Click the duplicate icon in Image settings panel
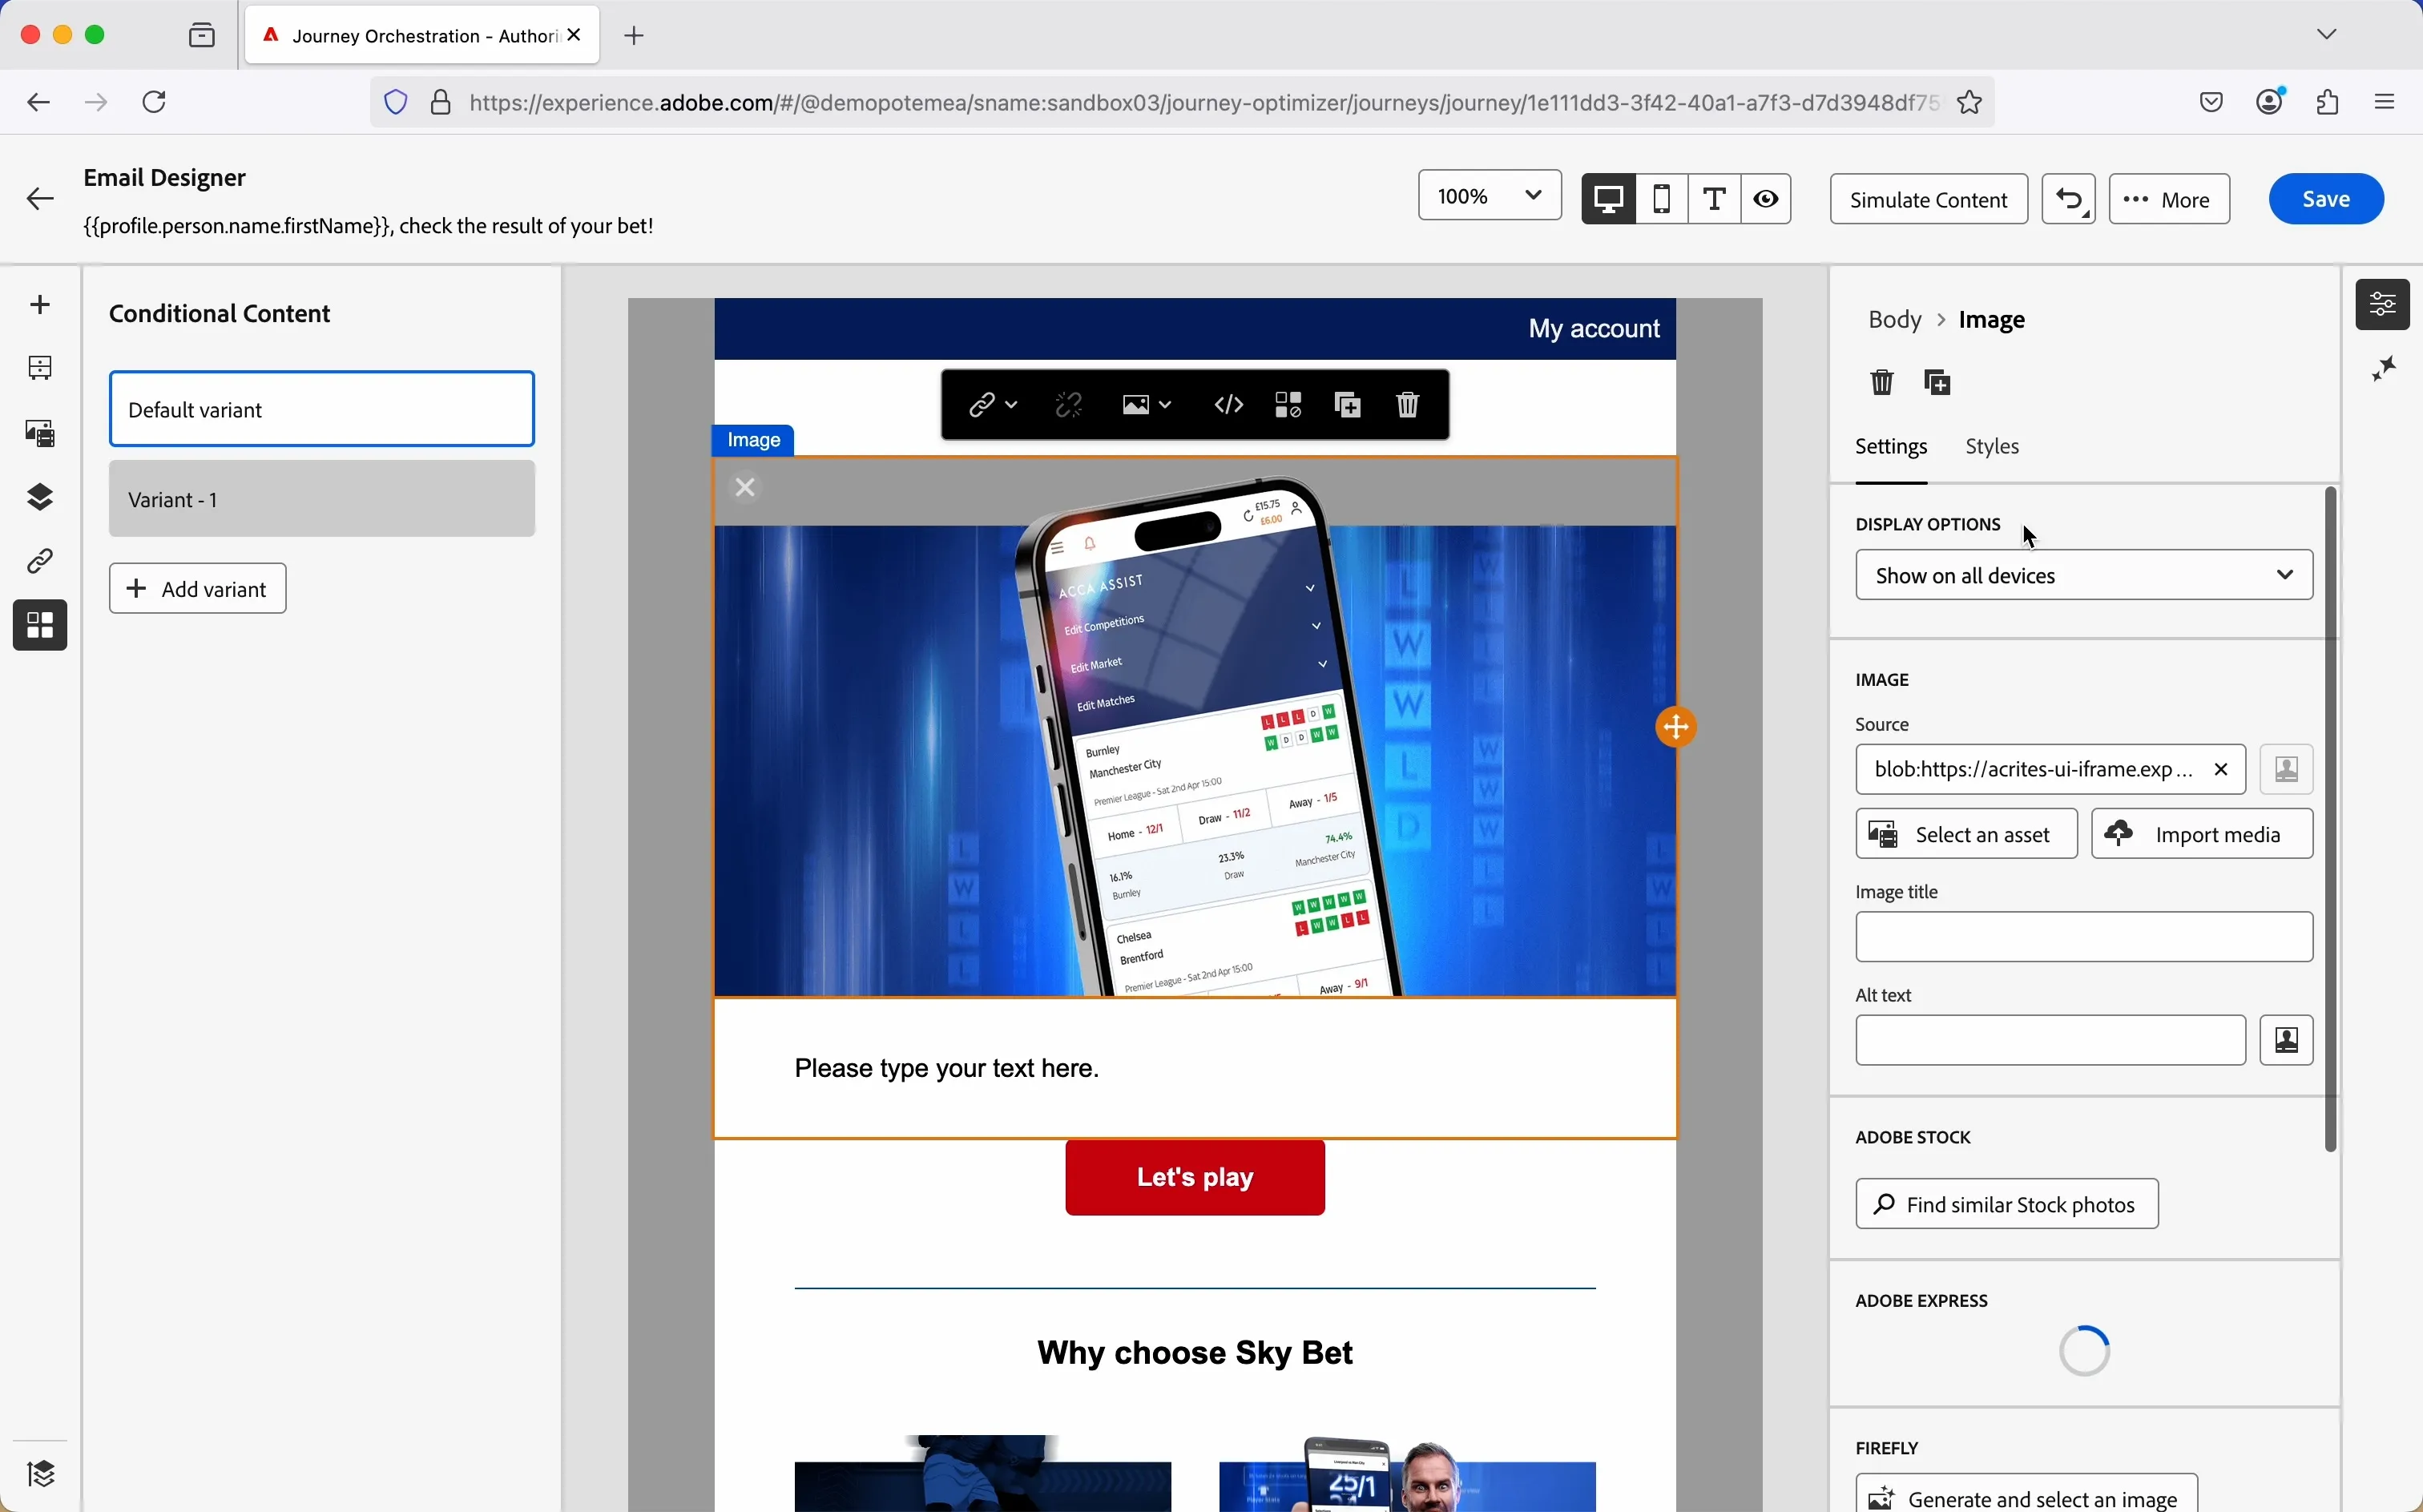Screen dimensions: 2423x1512 (x=1939, y=382)
